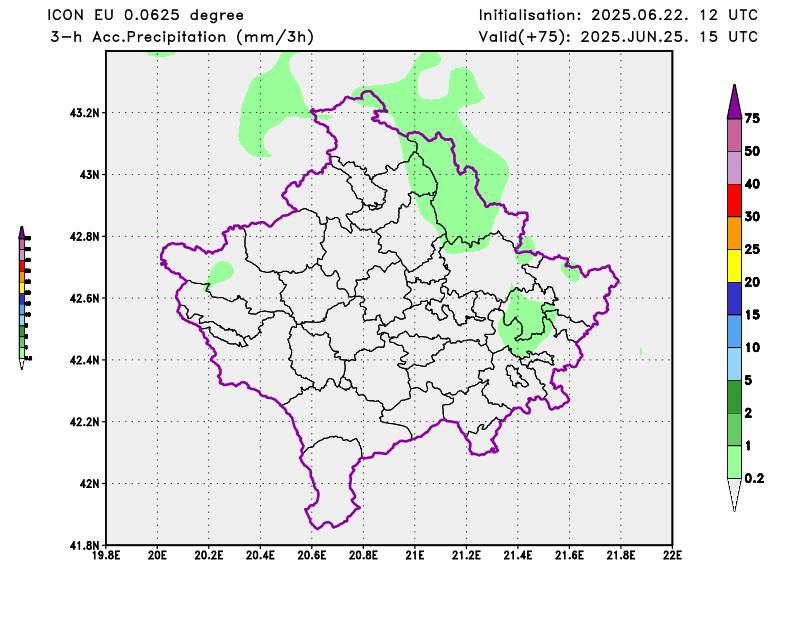Viewport: 800px width, 618px height.
Task: Click the 'ICON EU 0.0625 degree' title
Action: coord(145,15)
